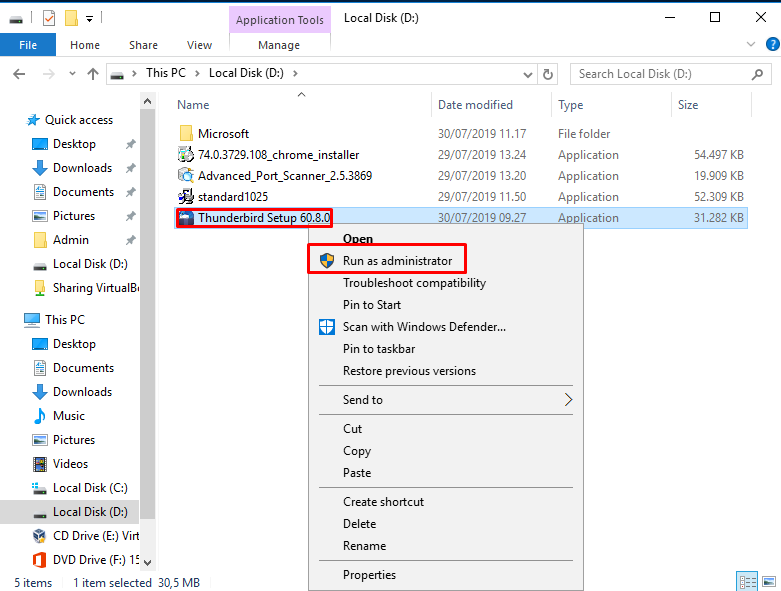Click the Properties quick access toolbar icon
781x591 pixels.
49,19
